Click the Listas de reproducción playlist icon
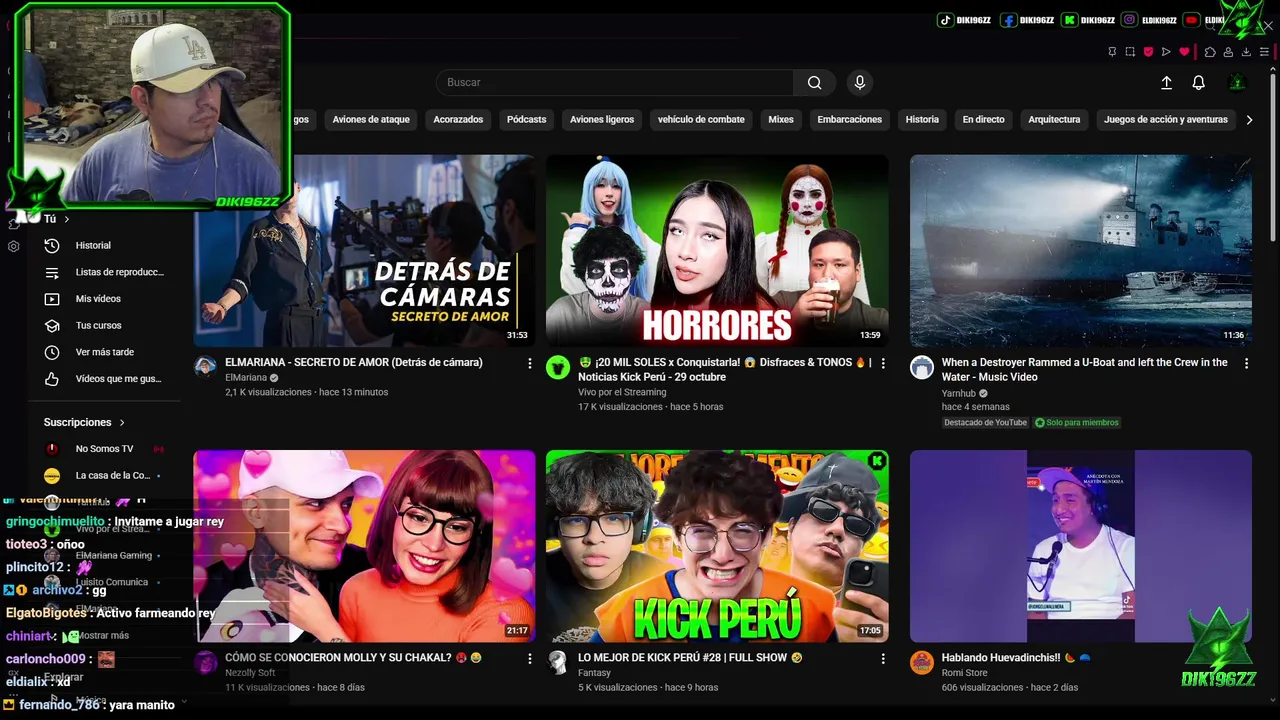Image resolution: width=1280 pixels, height=720 pixels. tap(52, 272)
